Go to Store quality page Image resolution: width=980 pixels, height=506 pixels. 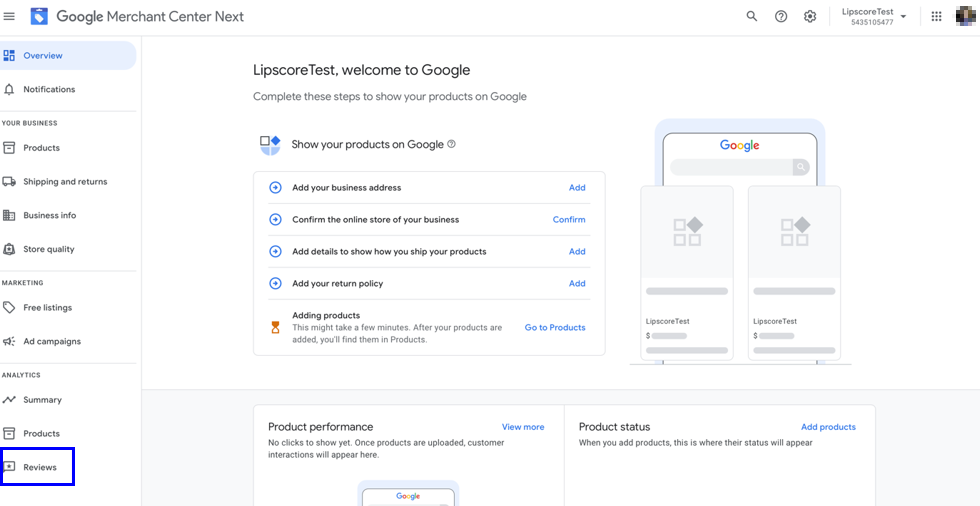tap(49, 250)
